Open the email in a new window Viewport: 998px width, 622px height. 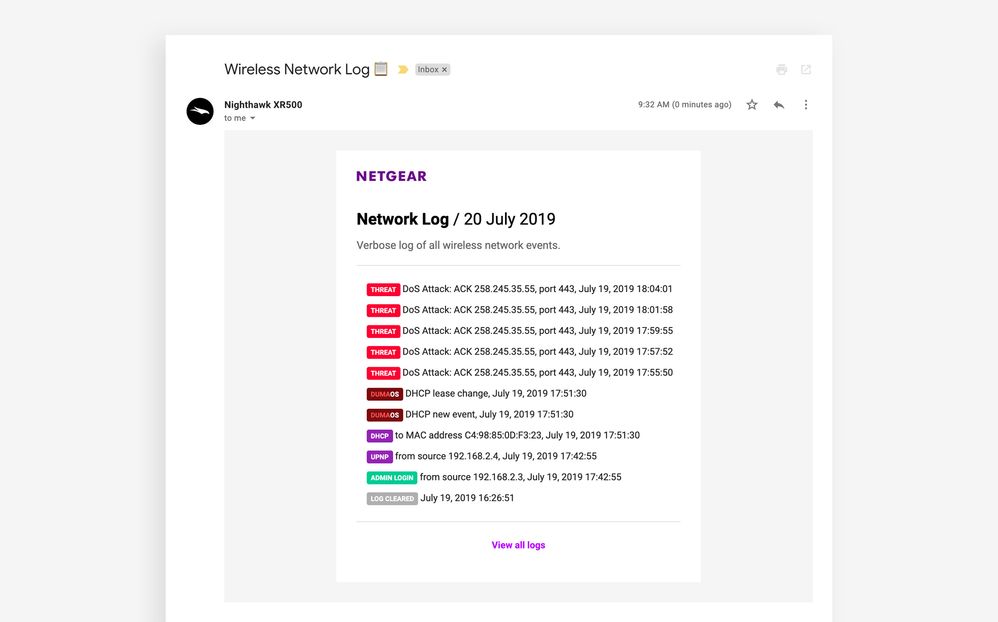point(806,69)
